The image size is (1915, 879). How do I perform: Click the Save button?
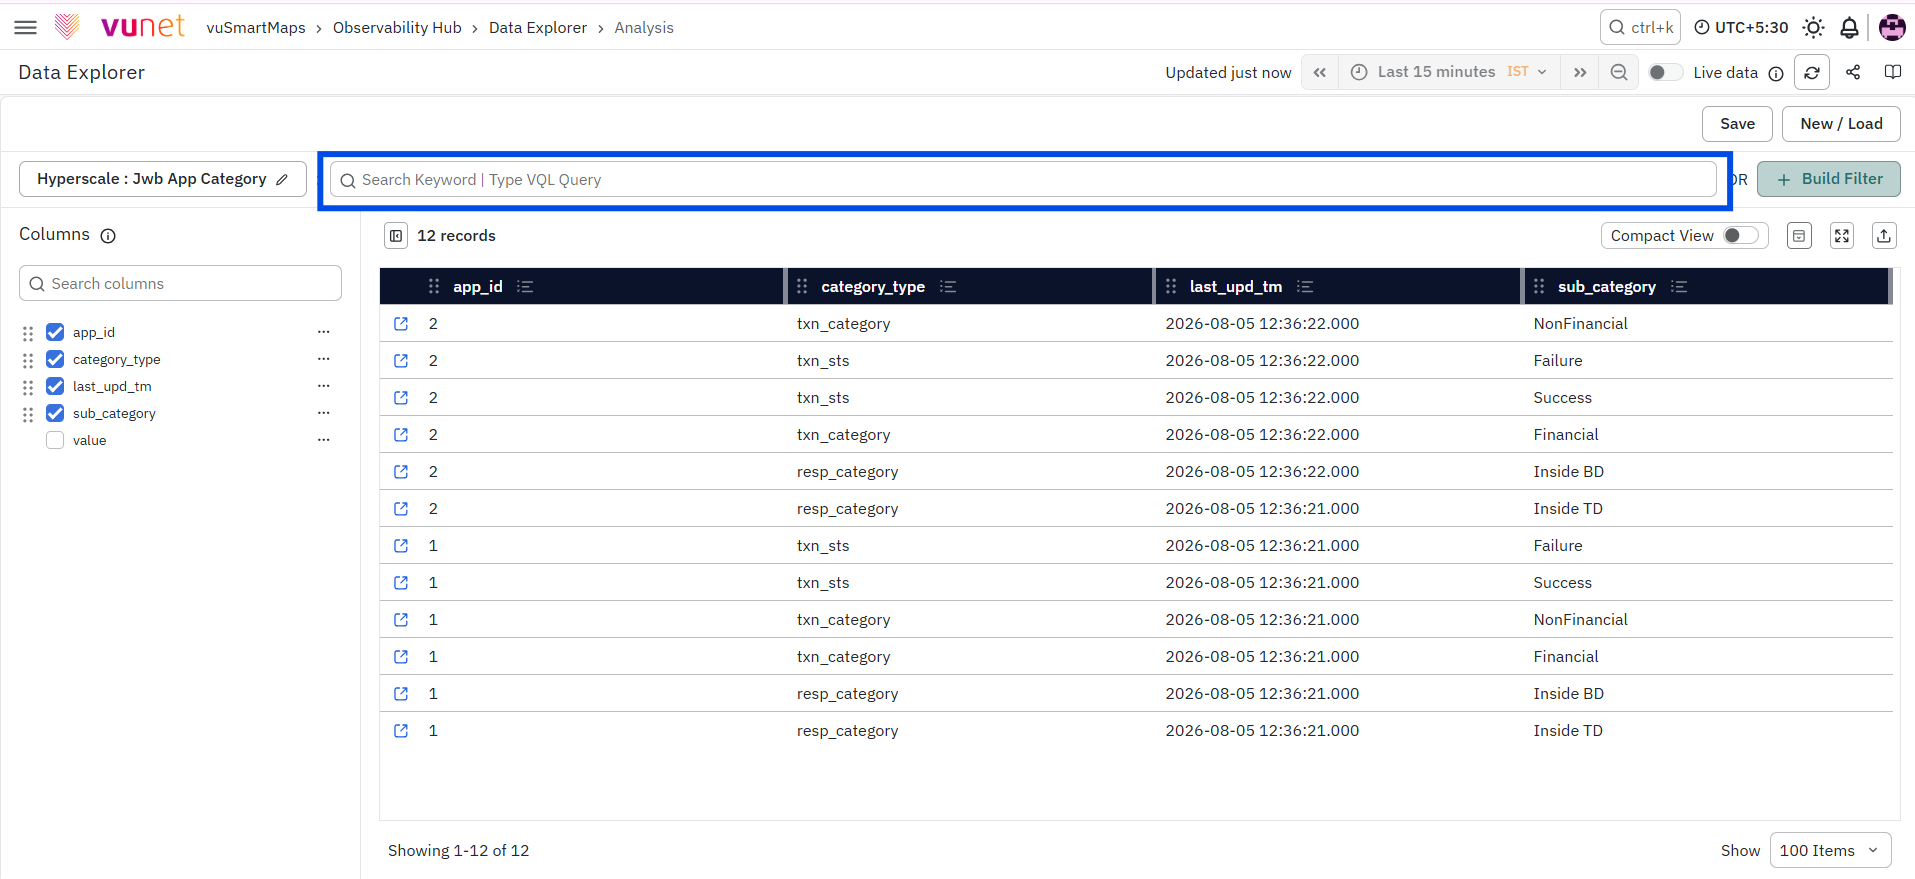coord(1737,124)
